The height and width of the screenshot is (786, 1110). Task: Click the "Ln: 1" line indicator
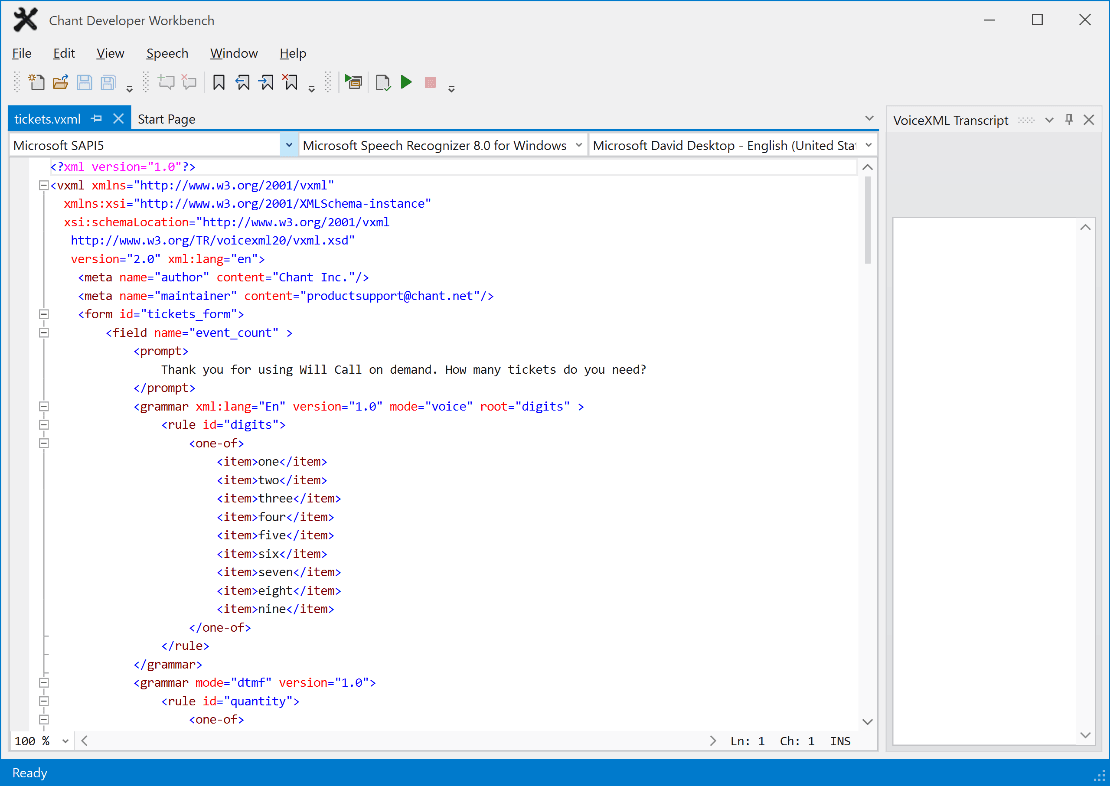(748, 741)
